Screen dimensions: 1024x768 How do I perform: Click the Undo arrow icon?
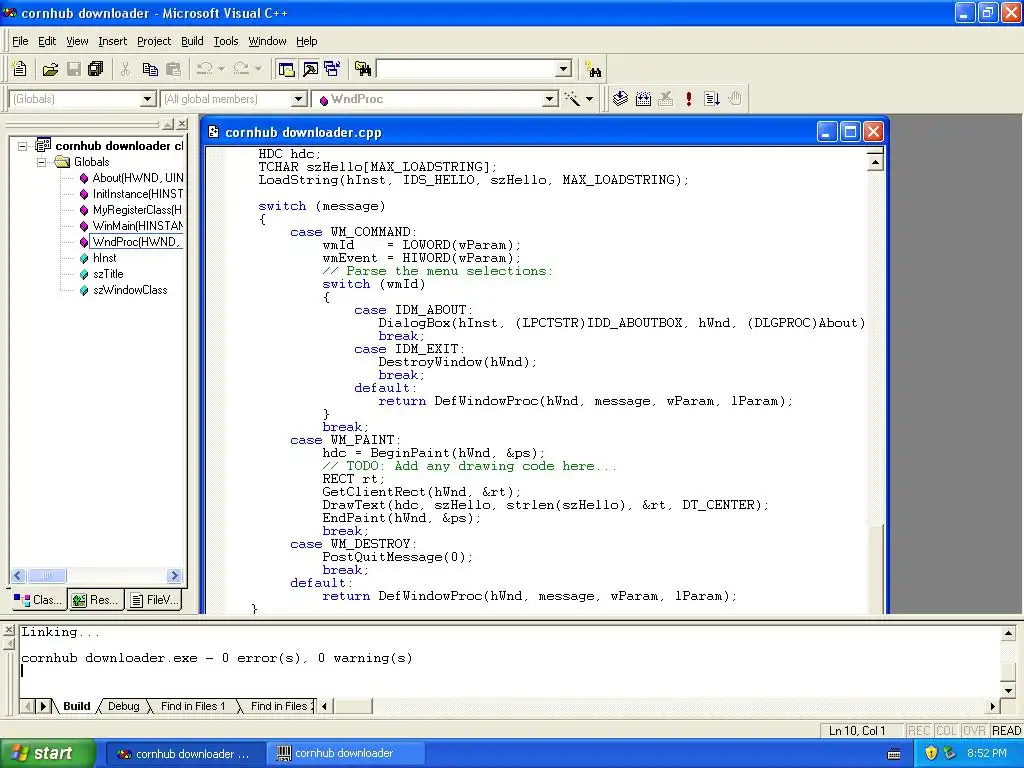(204, 69)
